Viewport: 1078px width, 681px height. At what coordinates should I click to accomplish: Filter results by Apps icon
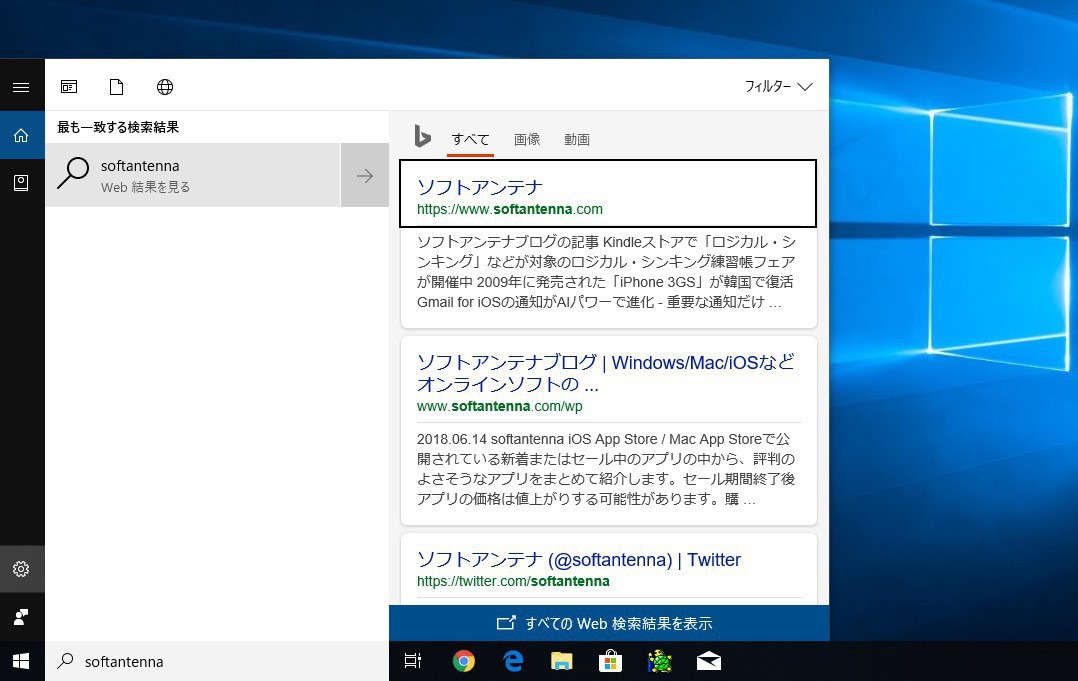tap(69, 87)
